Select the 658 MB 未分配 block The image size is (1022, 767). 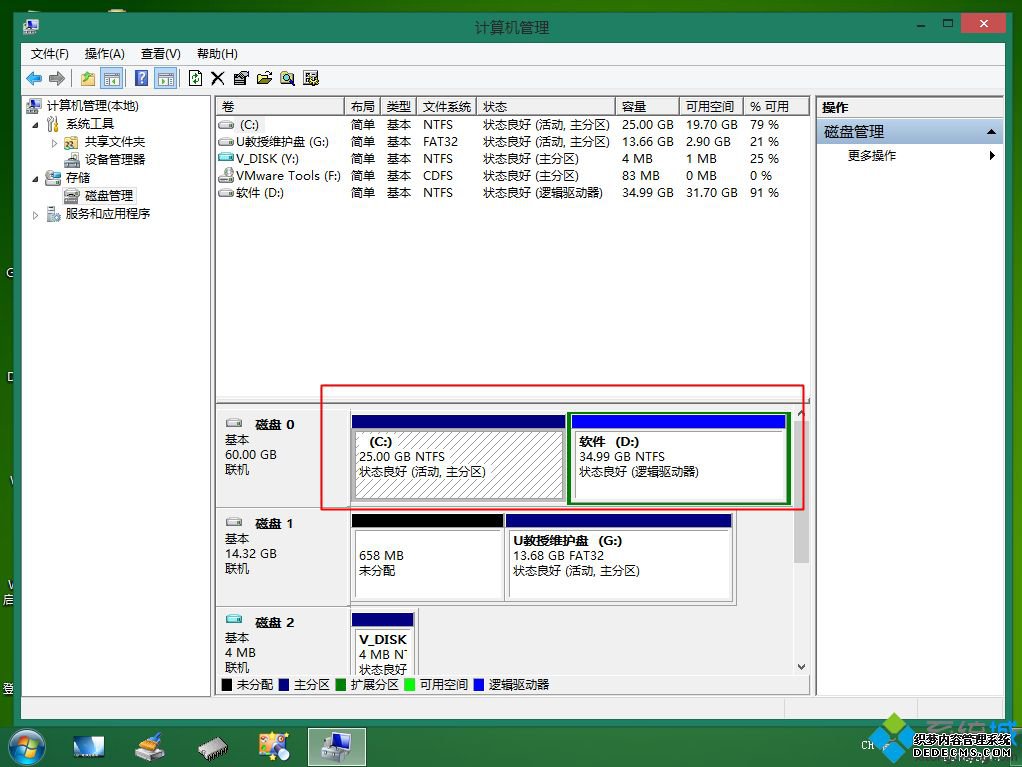427,558
